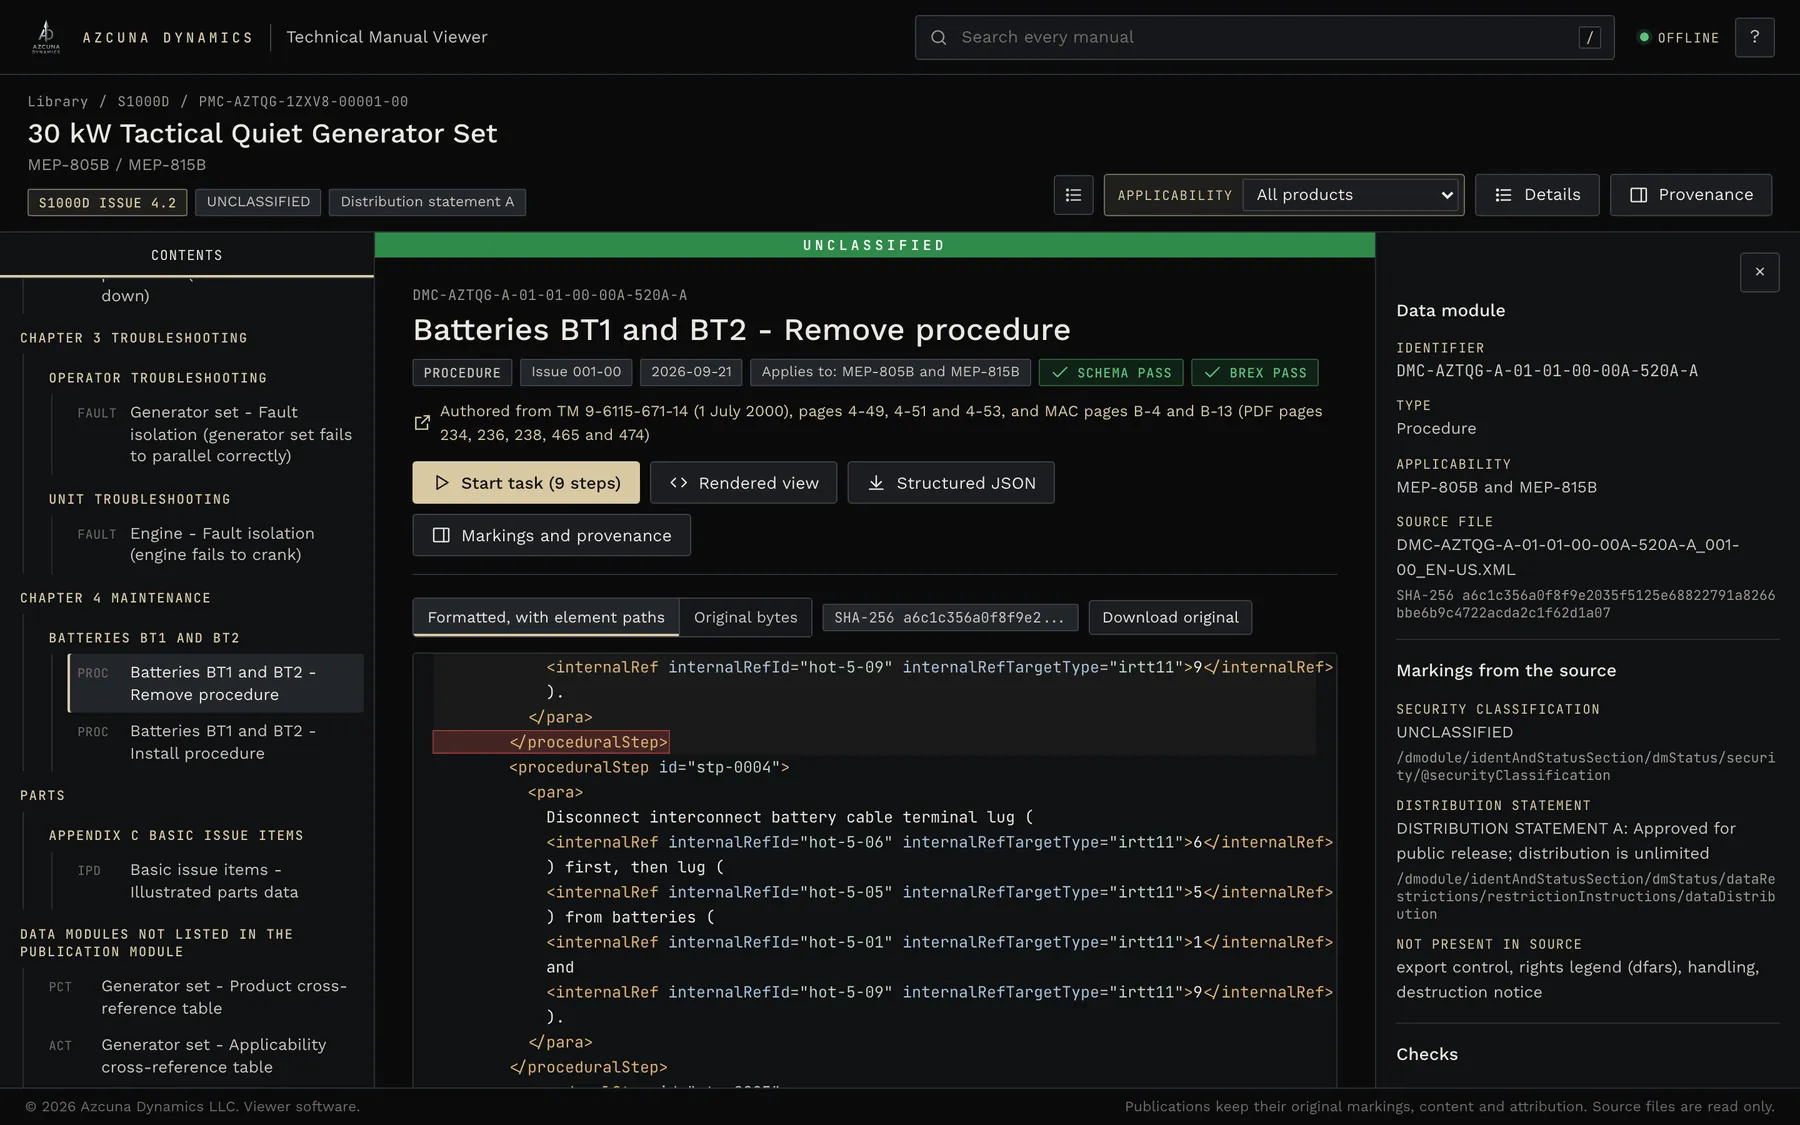Click the PROCEDURE type badge
This screenshot has width=1800, height=1125.
pos(462,373)
